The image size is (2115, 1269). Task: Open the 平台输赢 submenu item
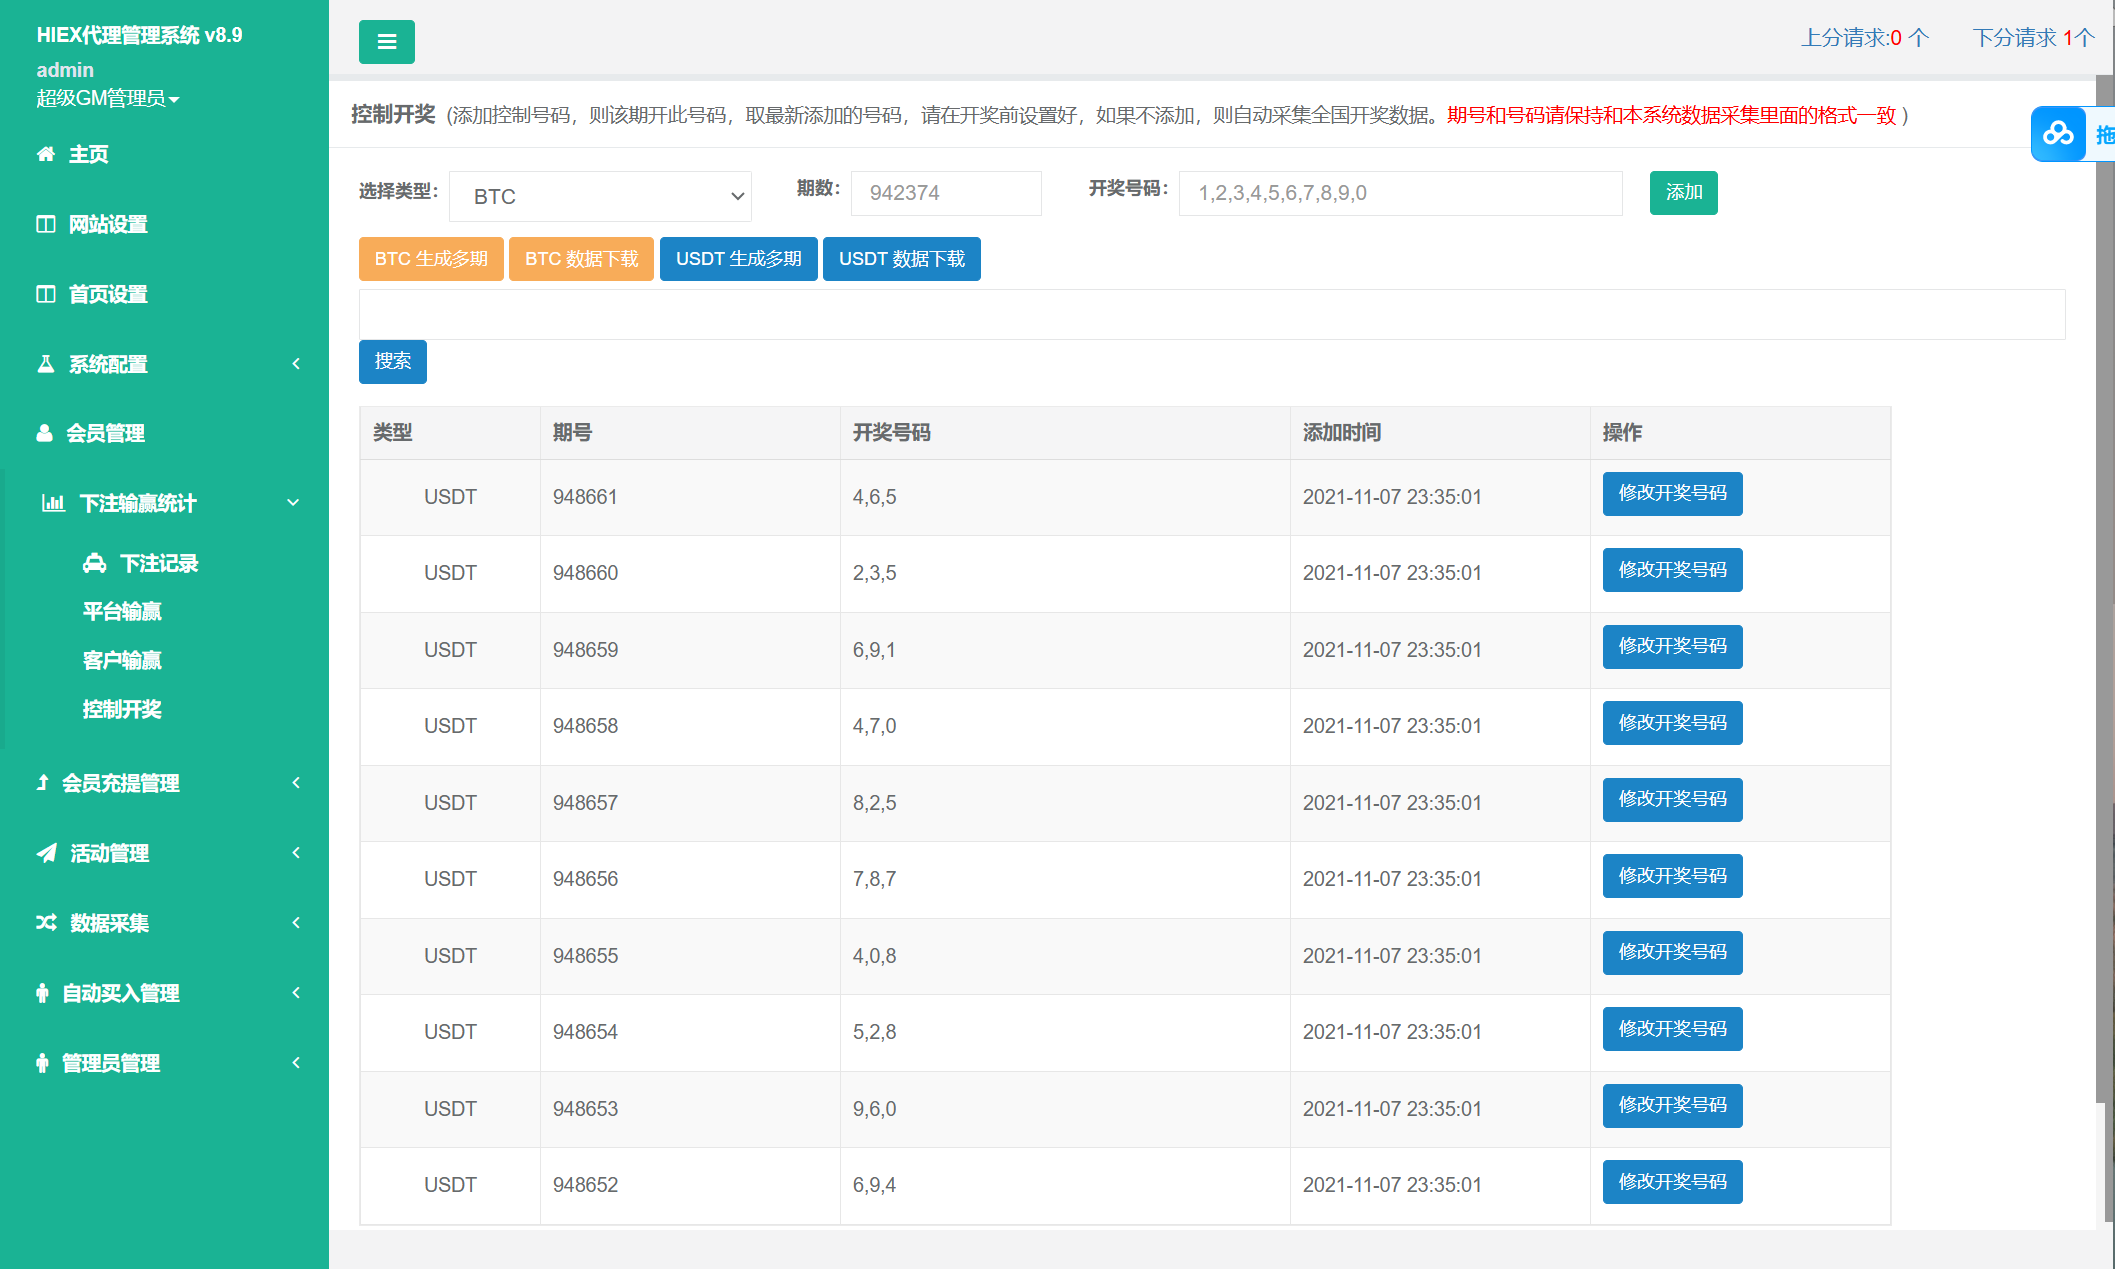point(122,611)
